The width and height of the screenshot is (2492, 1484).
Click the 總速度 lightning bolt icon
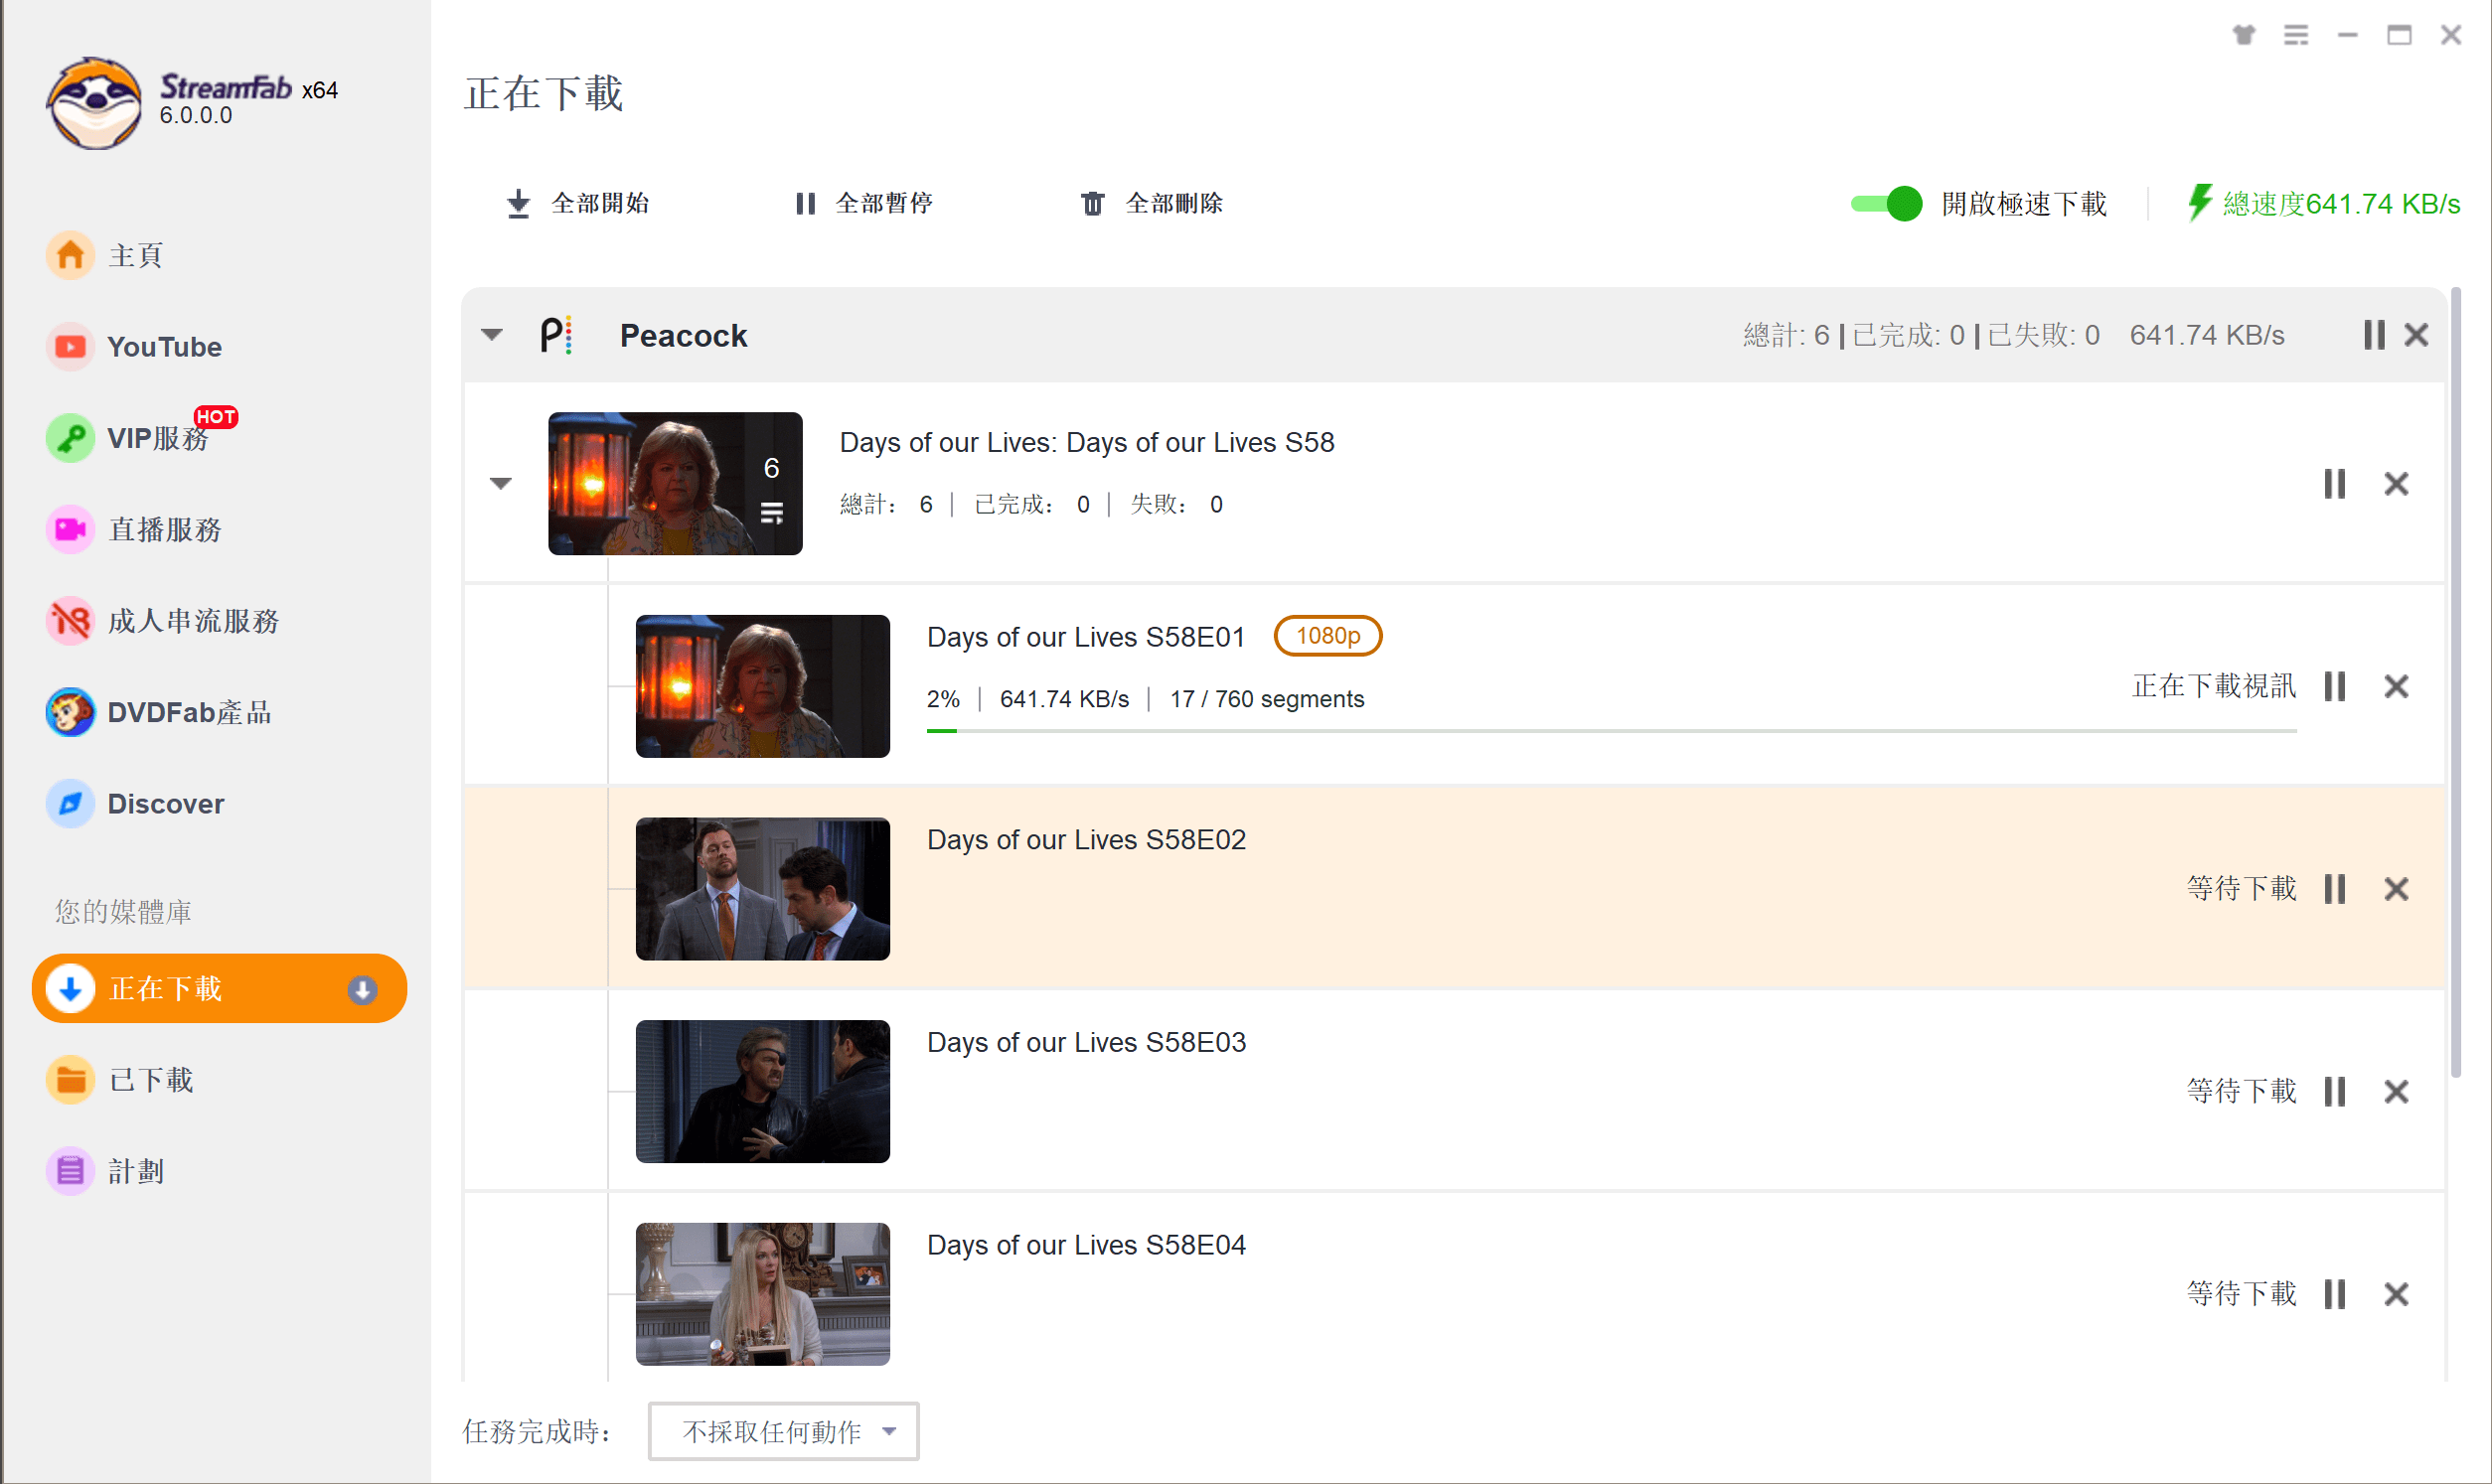click(2199, 202)
